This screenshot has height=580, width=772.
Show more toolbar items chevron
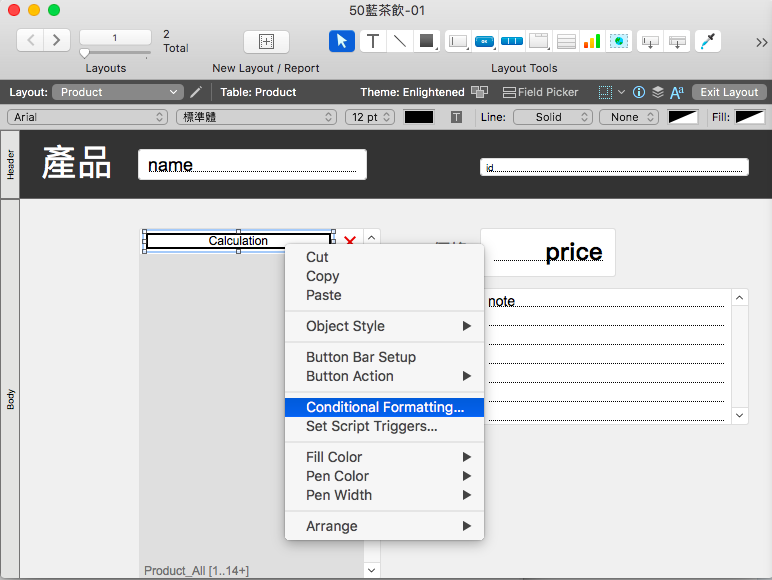coord(761,42)
